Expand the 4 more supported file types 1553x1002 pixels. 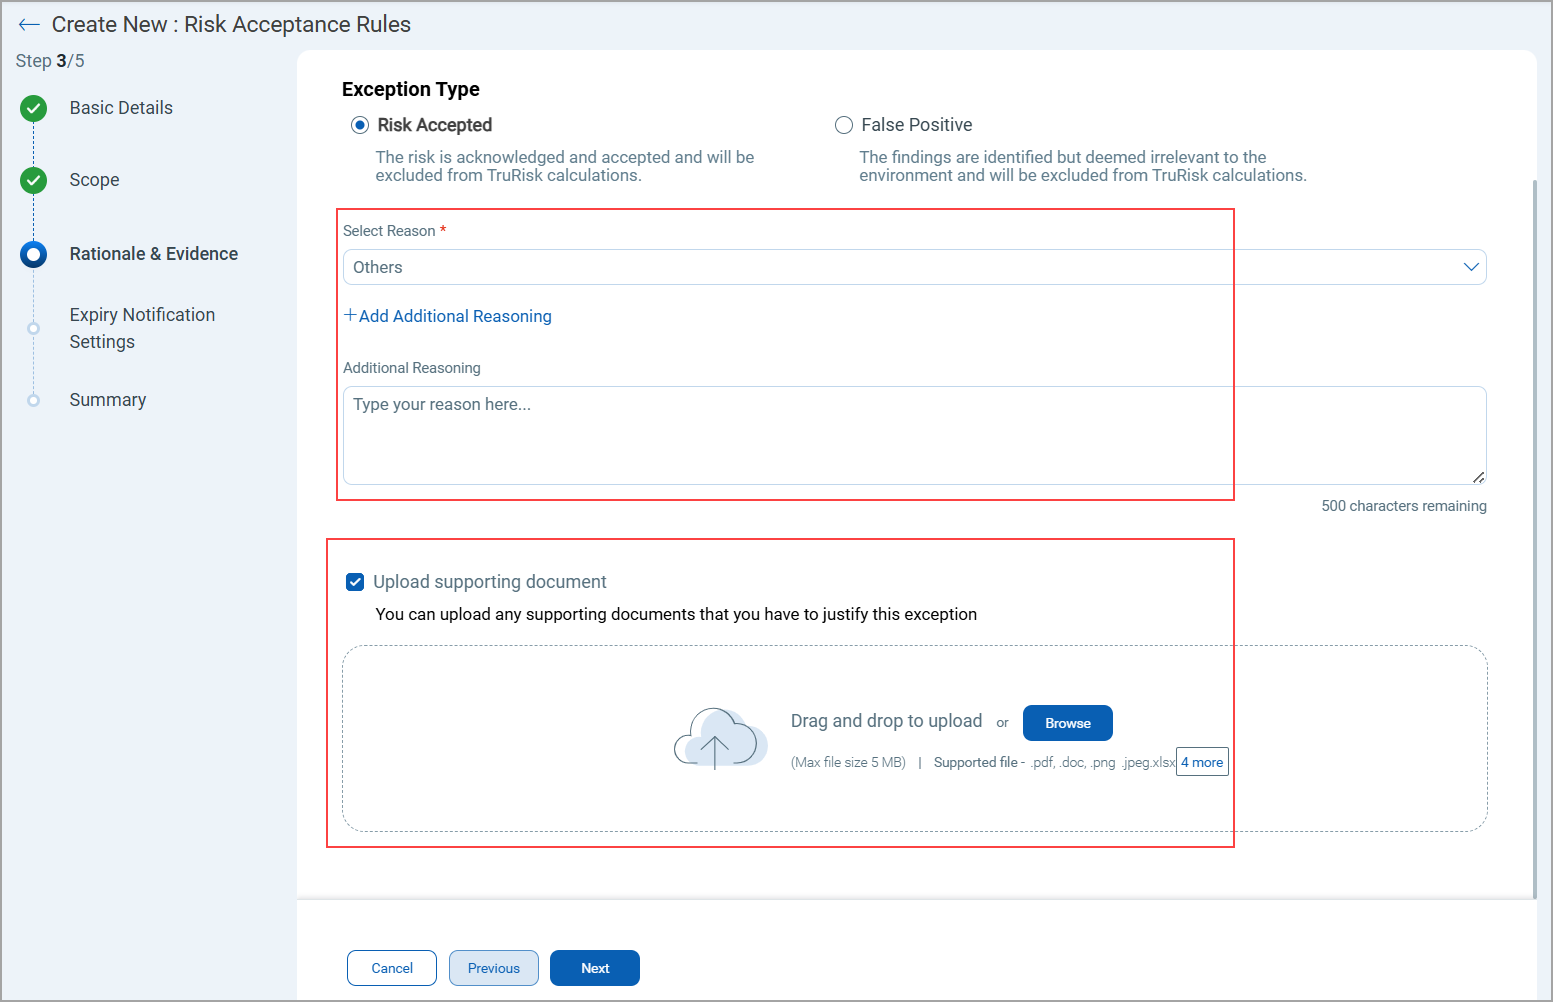[x=1202, y=761]
